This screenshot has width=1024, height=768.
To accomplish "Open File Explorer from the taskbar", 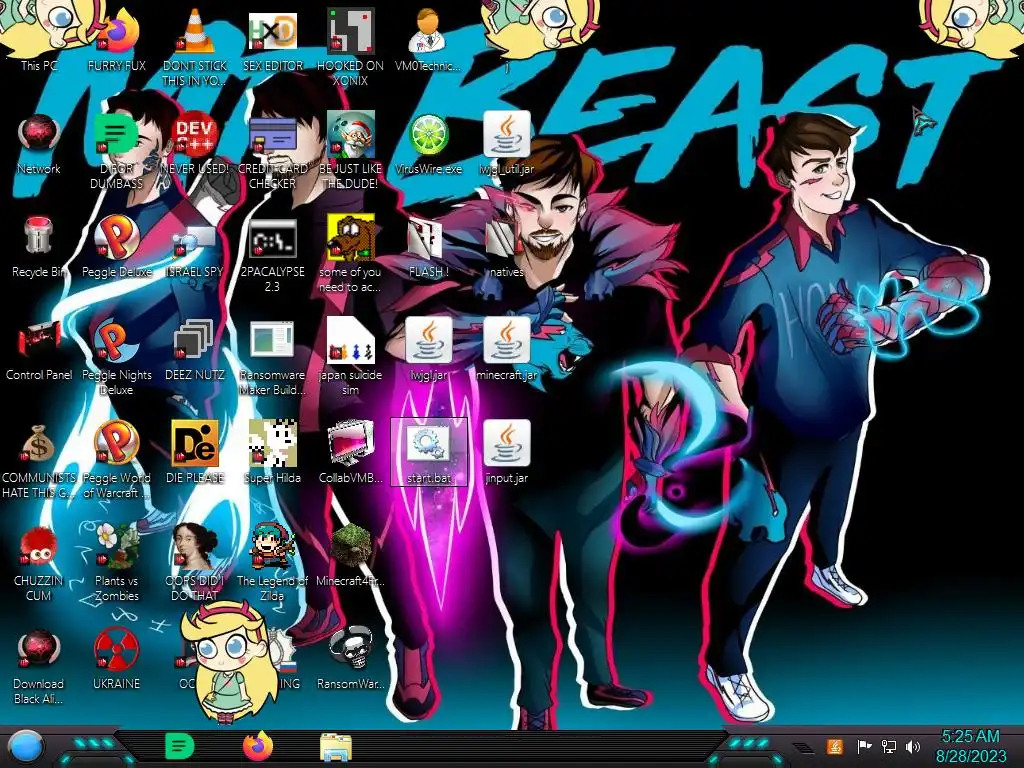I will [336, 747].
